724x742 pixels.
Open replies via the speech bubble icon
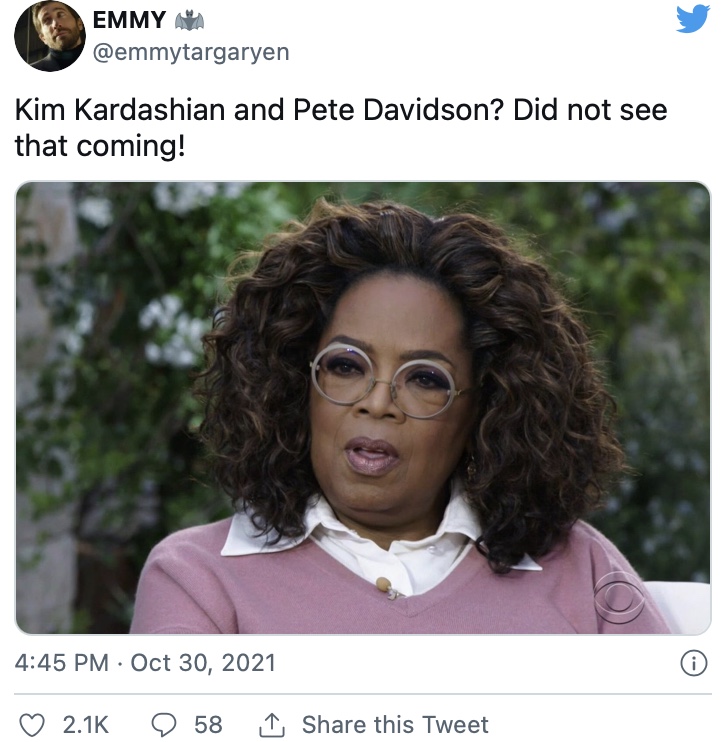click(x=164, y=725)
